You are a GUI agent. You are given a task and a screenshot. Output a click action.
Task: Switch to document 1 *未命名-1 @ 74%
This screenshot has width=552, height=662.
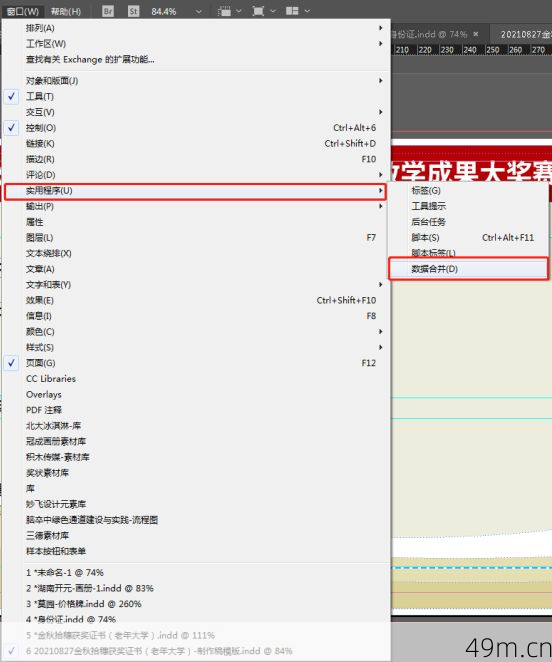[x=196, y=572]
